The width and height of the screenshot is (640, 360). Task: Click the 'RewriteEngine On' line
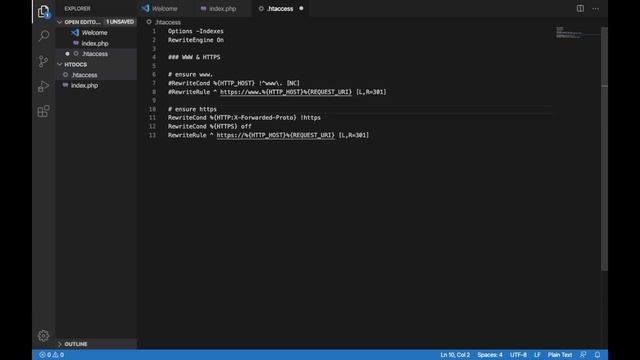point(196,40)
